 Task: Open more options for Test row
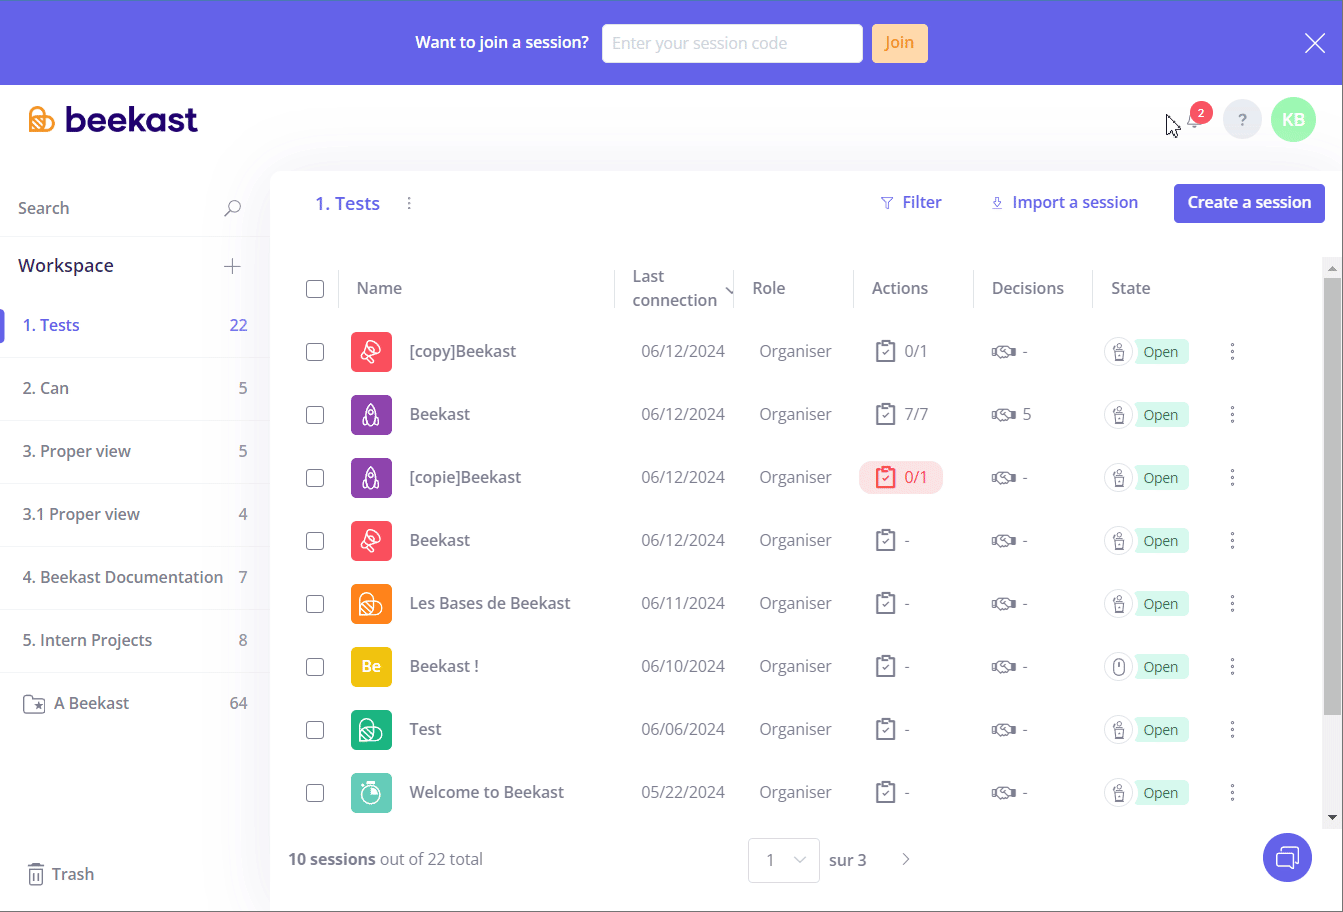point(1232,730)
